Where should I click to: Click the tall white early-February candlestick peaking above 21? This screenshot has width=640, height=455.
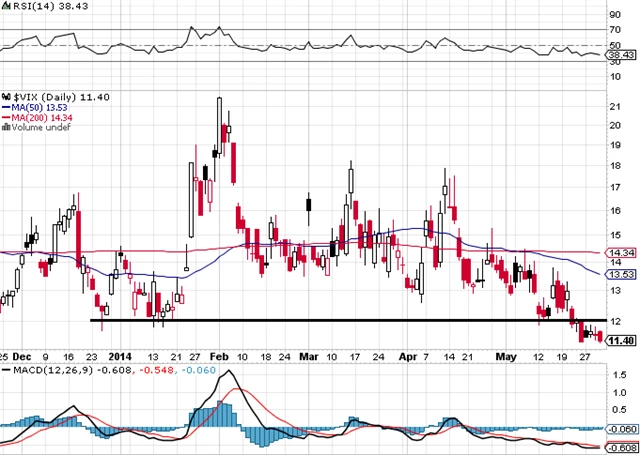[220, 127]
